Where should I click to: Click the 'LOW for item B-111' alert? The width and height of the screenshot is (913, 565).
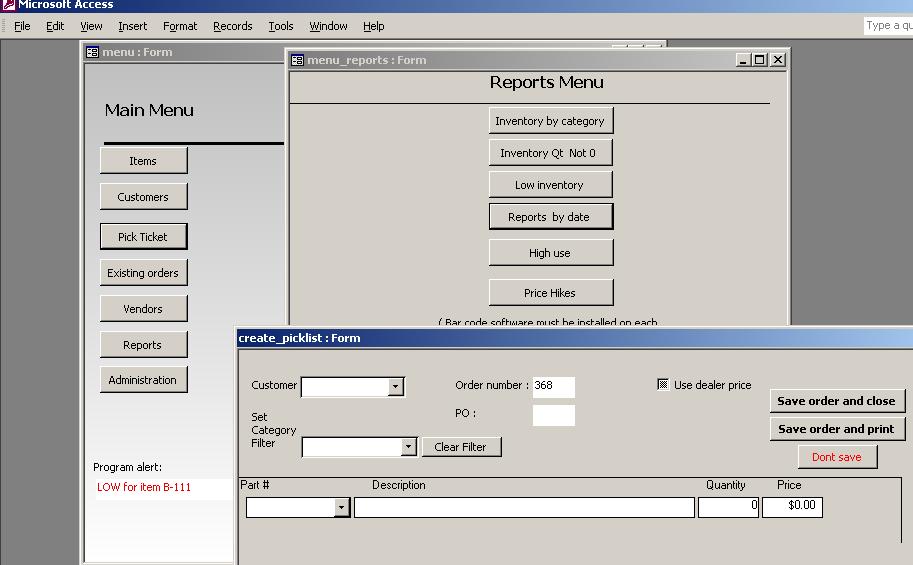click(x=144, y=488)
